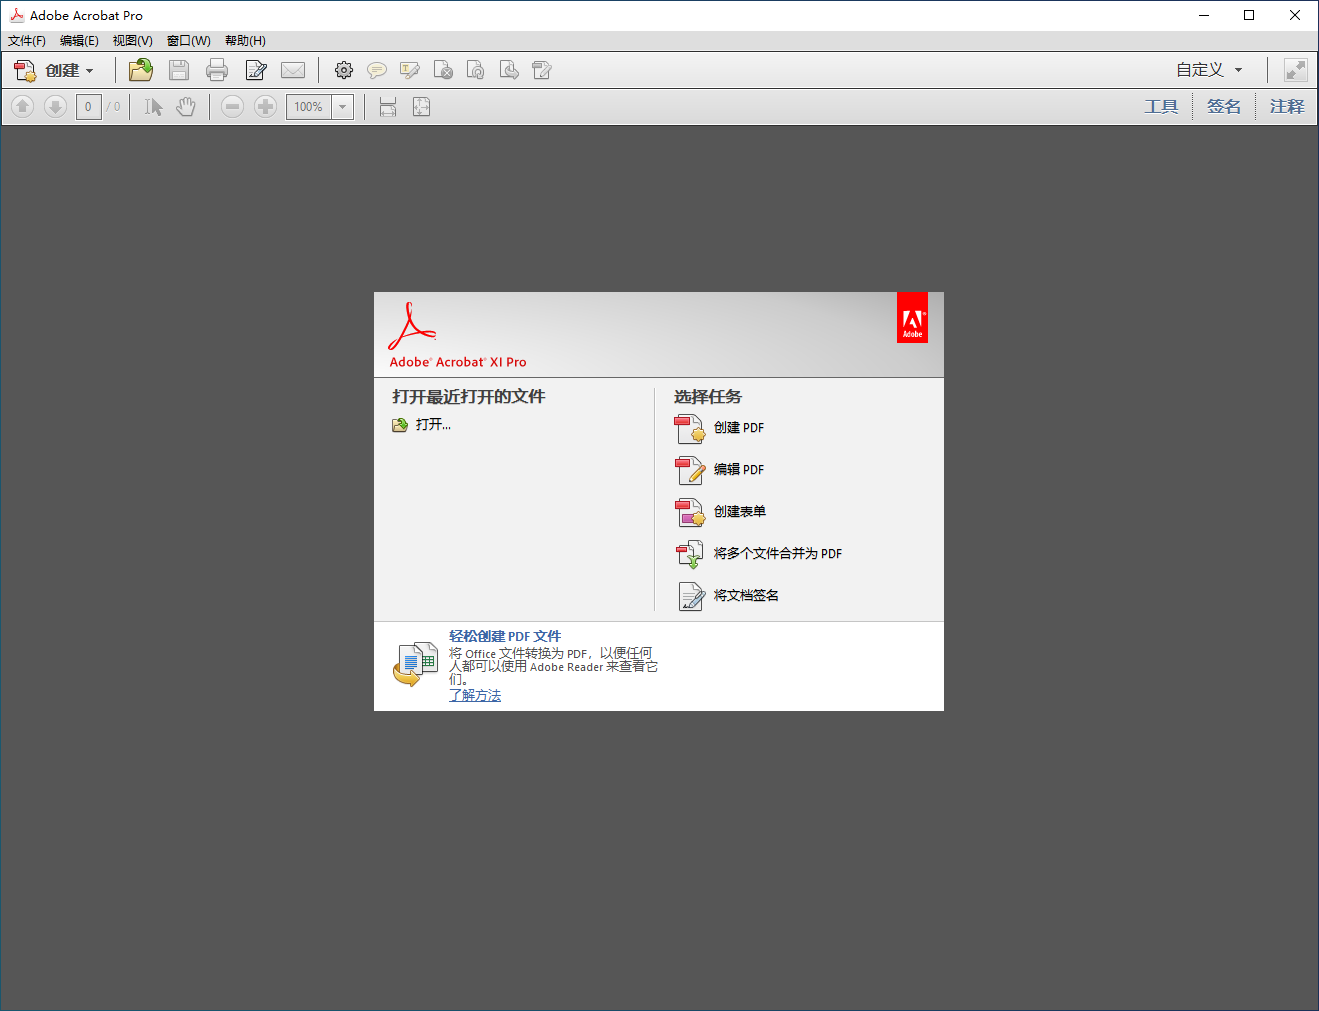
Task: Click the 打开最近打开的文件 heading
Action: [x=469, y=397]
